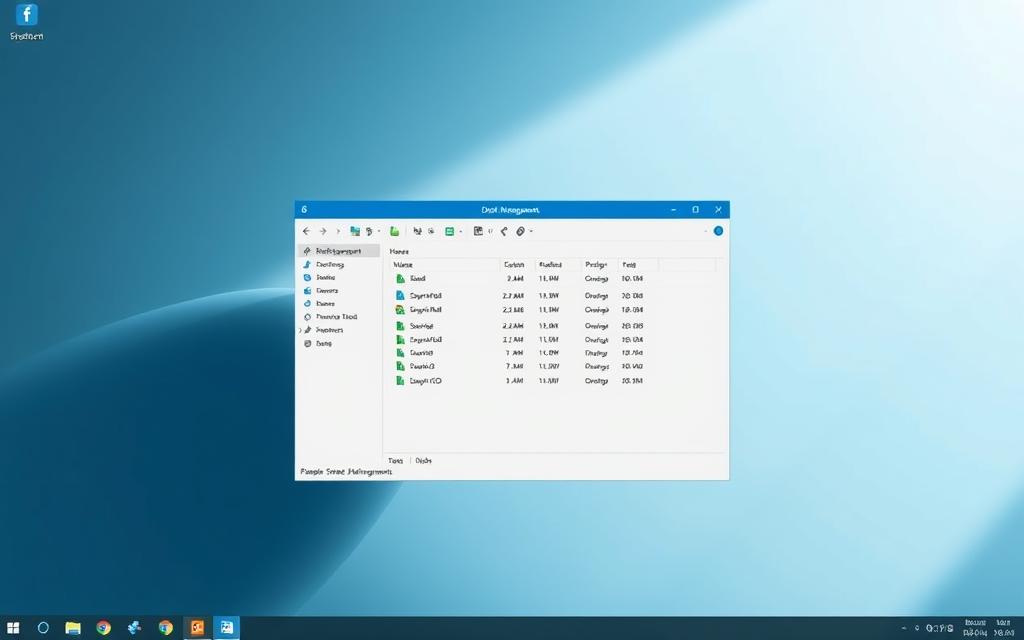This screenshot has height=640, width=1024.
Task: Open the dropdown arrow beside the green view icon
Action: (461, 231)
